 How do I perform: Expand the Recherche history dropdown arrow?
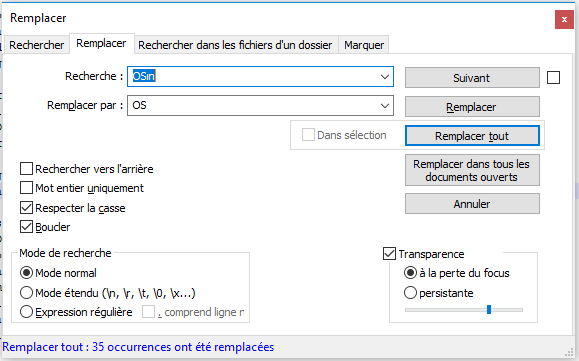(385, 77)
